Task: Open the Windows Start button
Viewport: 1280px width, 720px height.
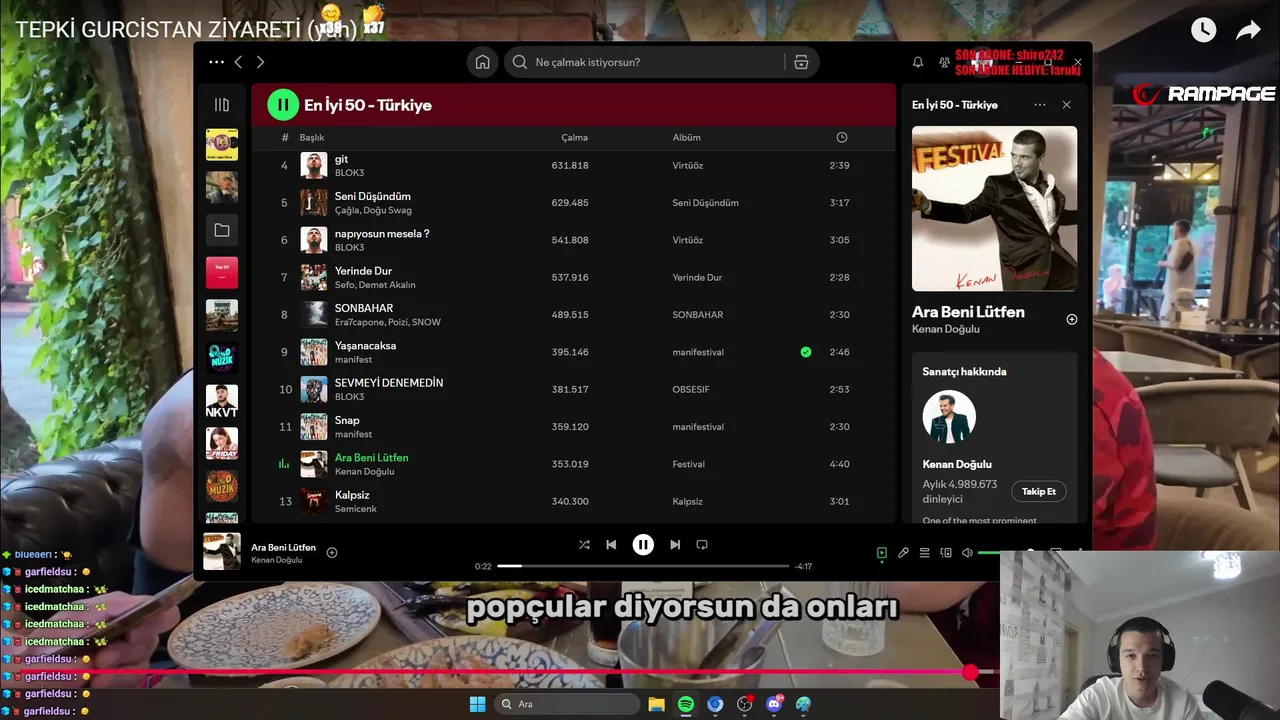Action: [477, 704]
